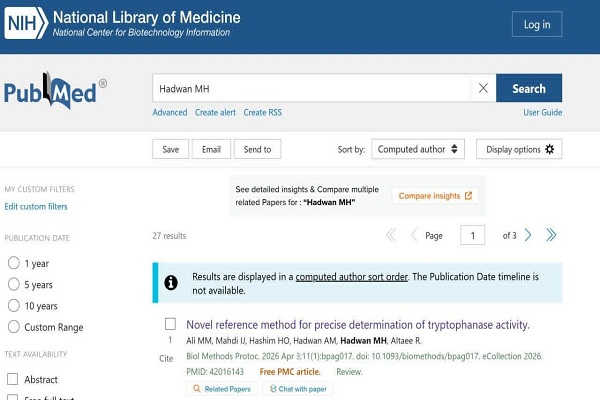Click the Log in button

click(x=537, y=24)
